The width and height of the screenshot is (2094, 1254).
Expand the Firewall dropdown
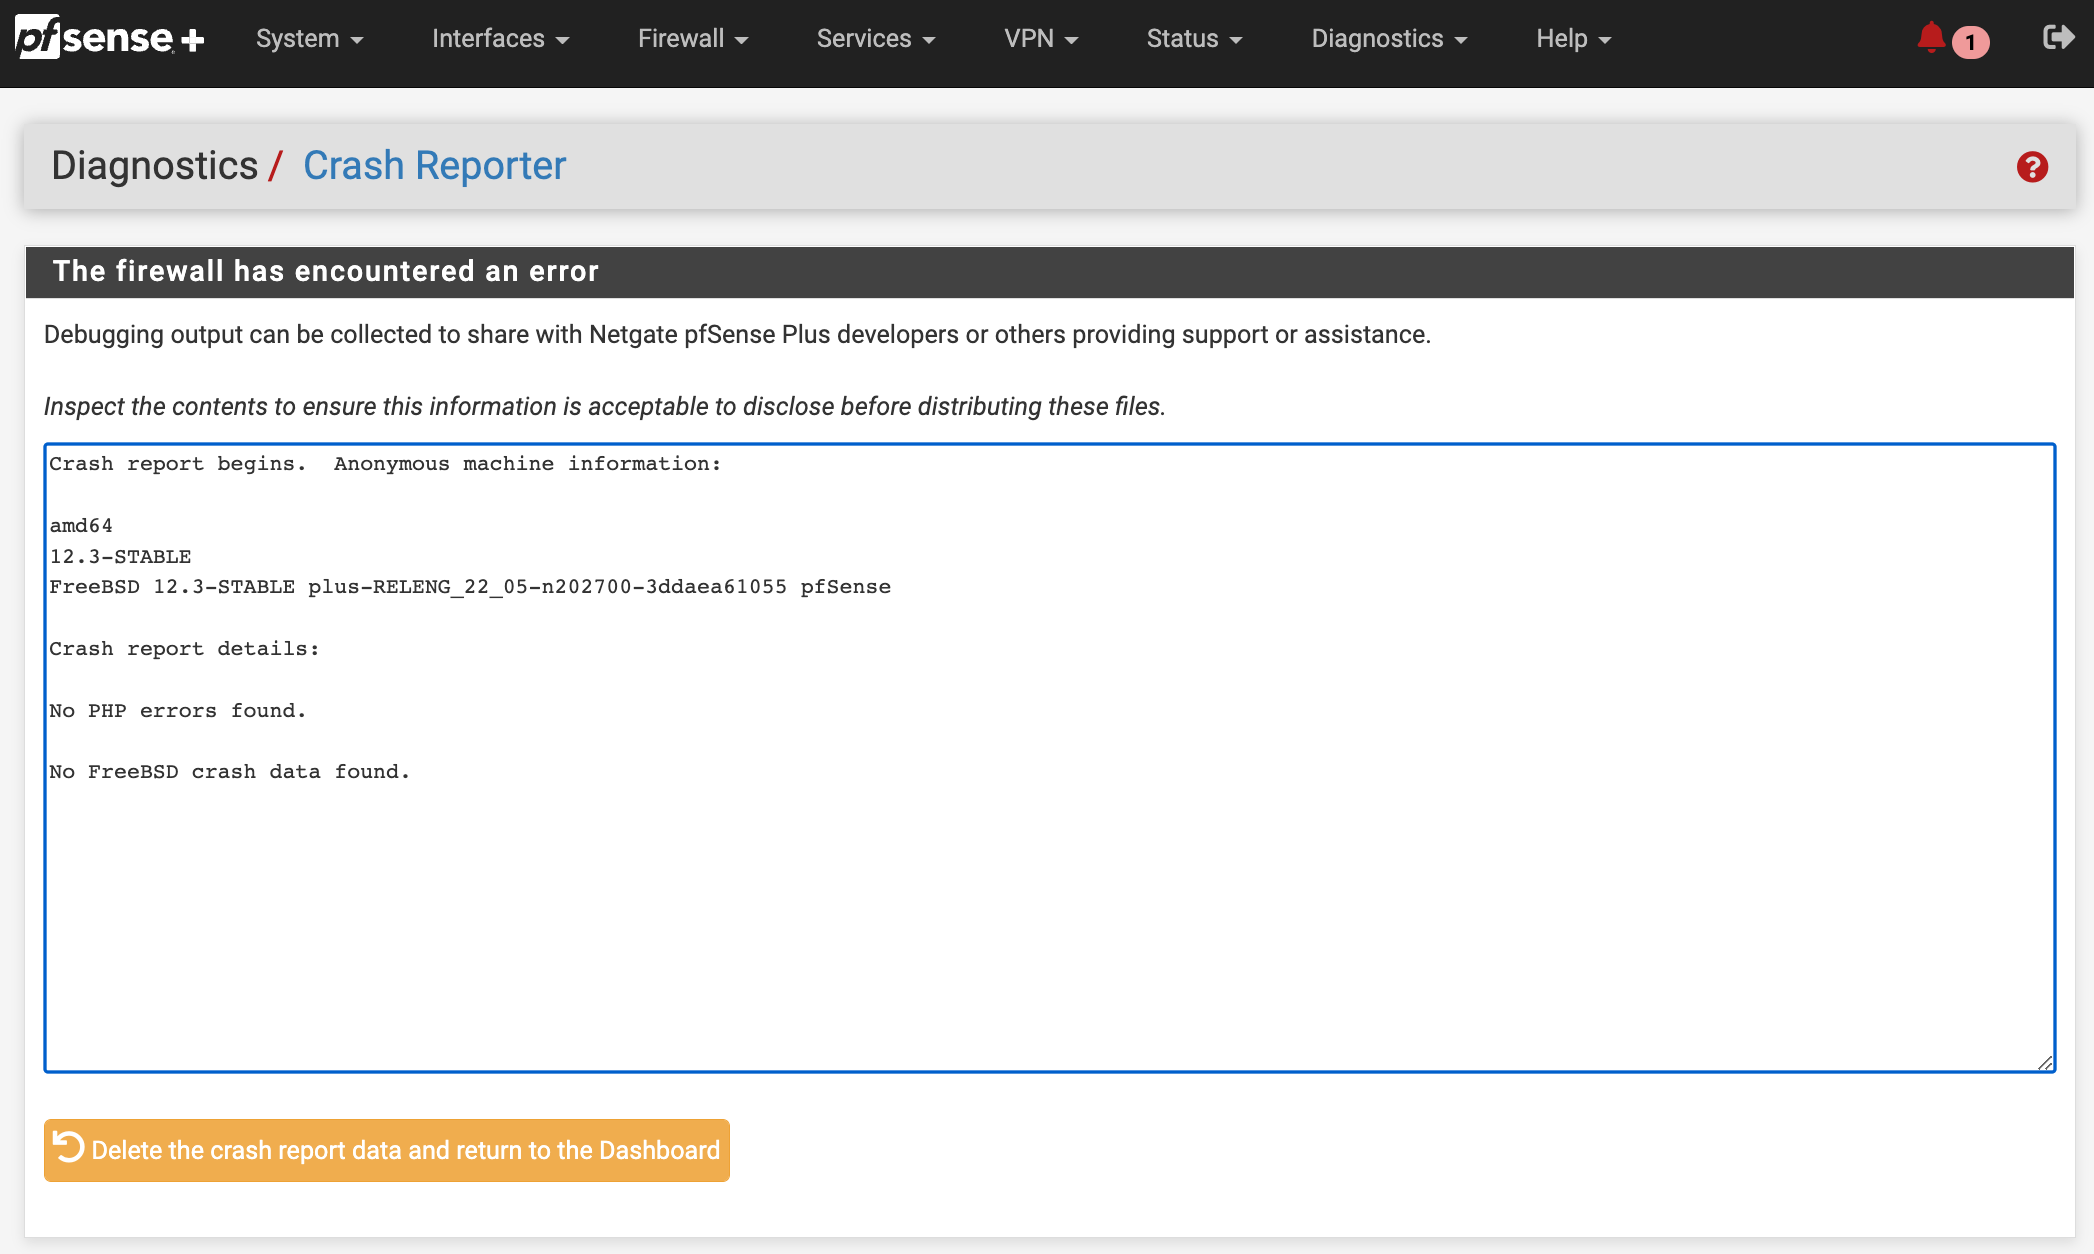[692, 38]
